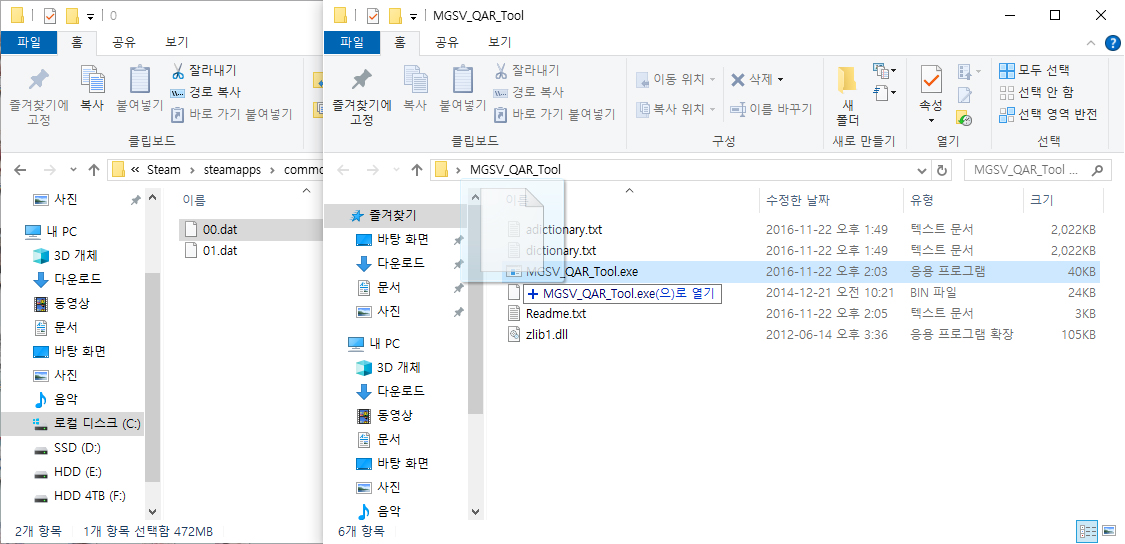Click 잘라내기 (Cut) in MGSV_QAR_Tool window
This screenshot has width=1125, height=544.
click(527, 70)
